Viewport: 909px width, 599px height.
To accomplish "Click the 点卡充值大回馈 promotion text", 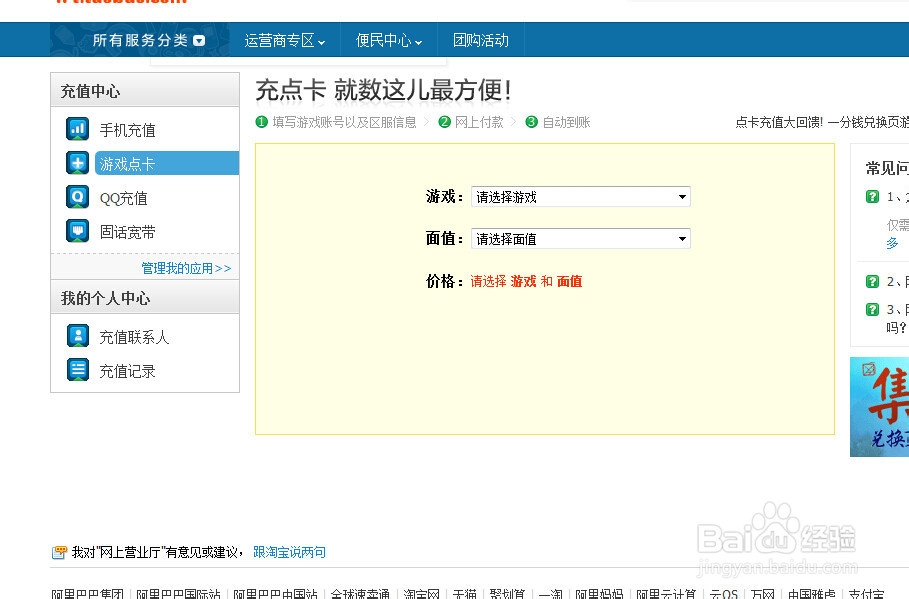I will pos(822,122).
